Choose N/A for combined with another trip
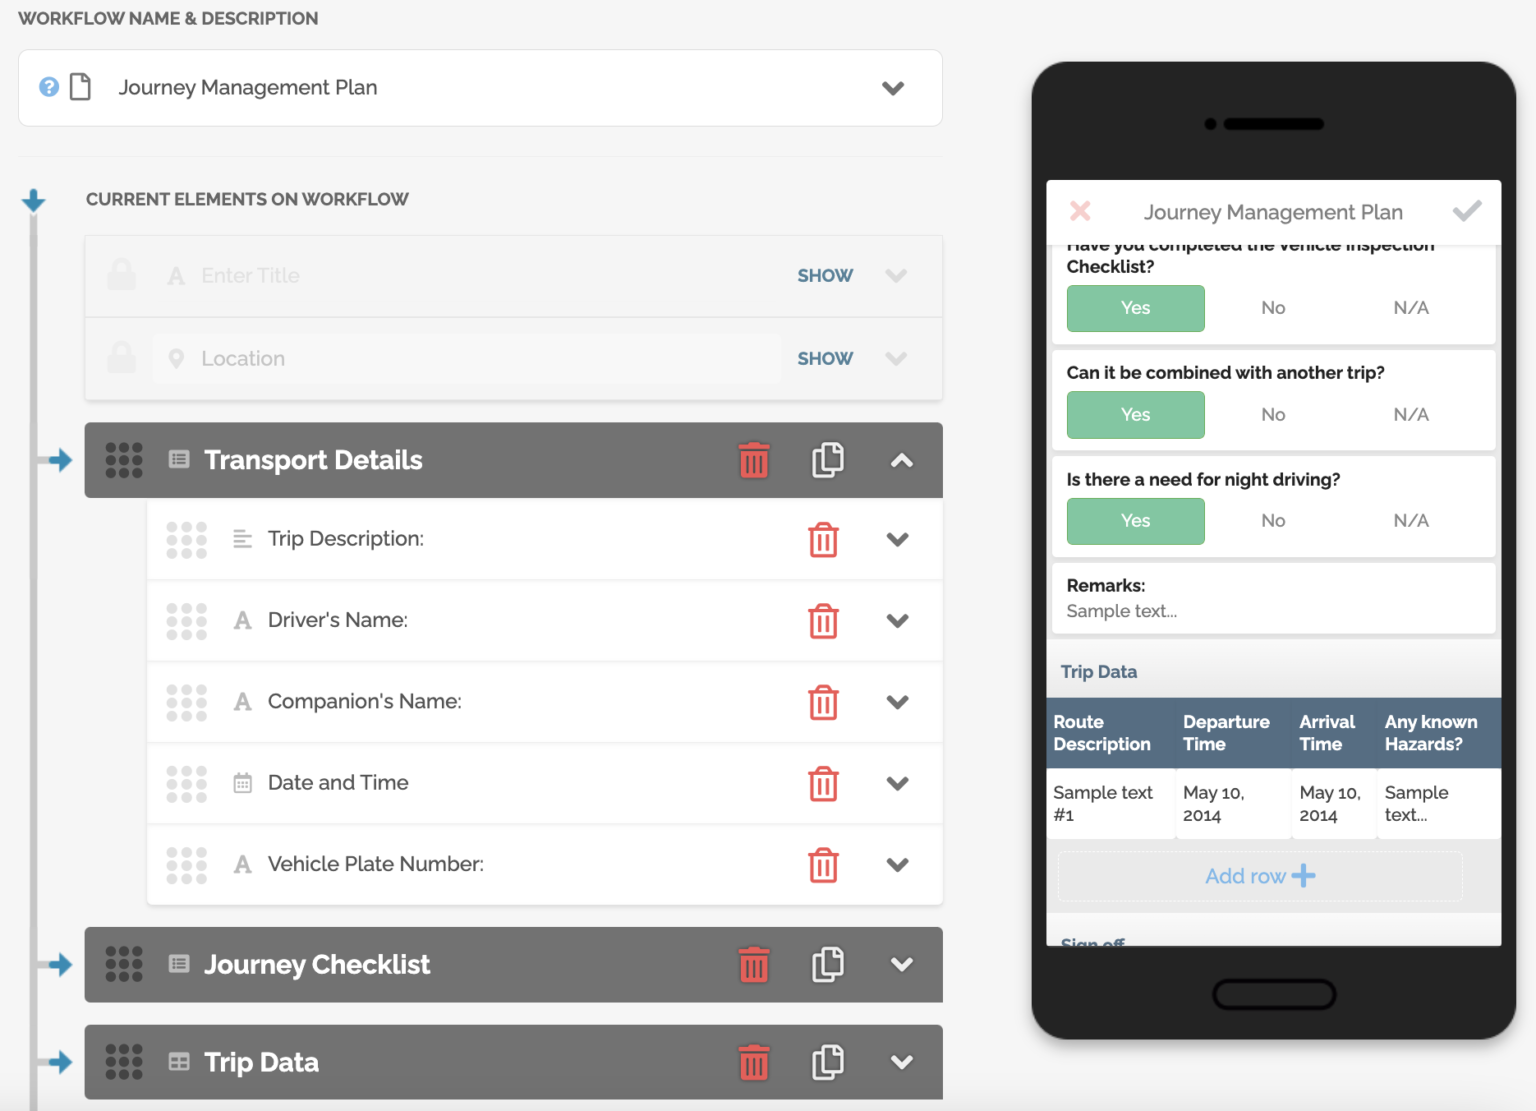This screenshot has width=1536, height=1111. point(1411,415)
